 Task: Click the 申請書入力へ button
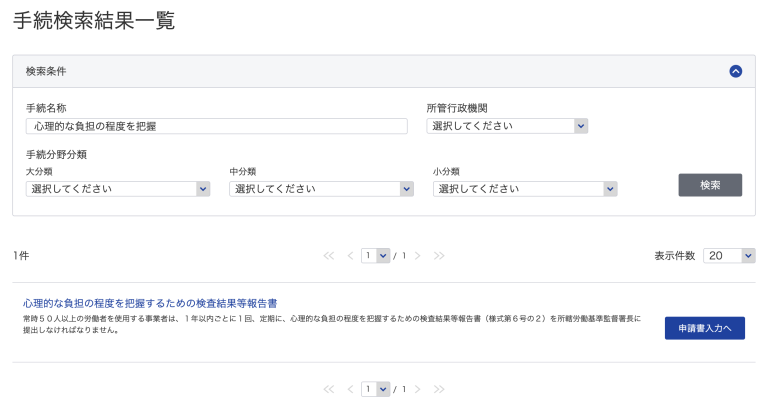coord(704,328)
